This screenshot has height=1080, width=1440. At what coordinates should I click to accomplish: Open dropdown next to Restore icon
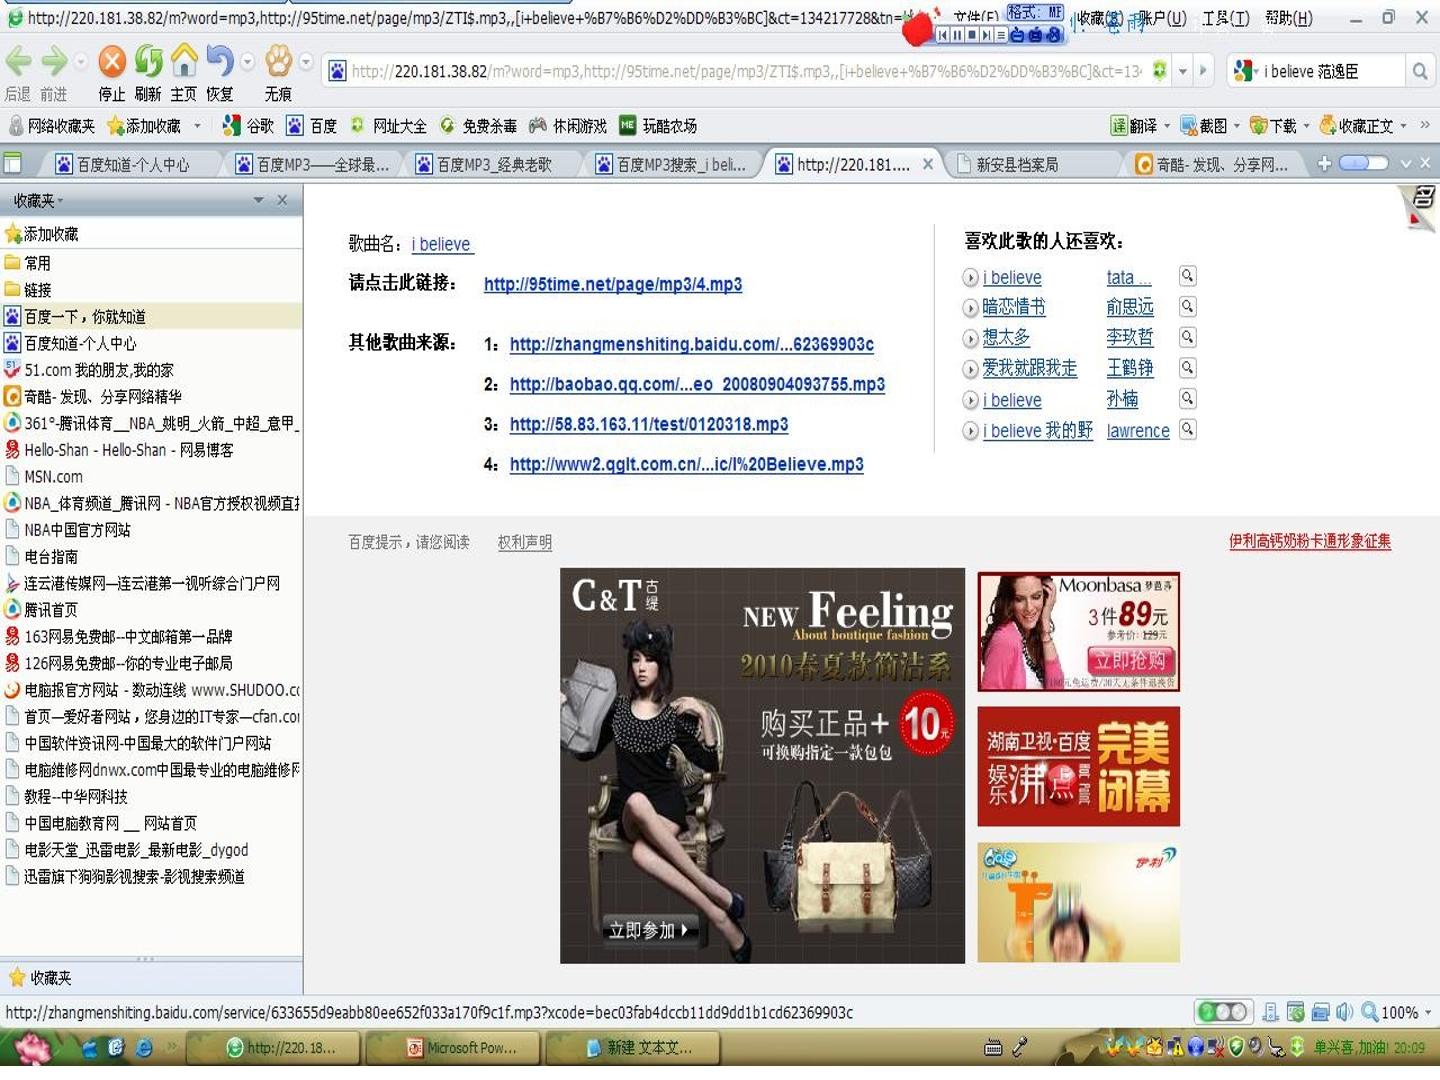pos(248,63)
